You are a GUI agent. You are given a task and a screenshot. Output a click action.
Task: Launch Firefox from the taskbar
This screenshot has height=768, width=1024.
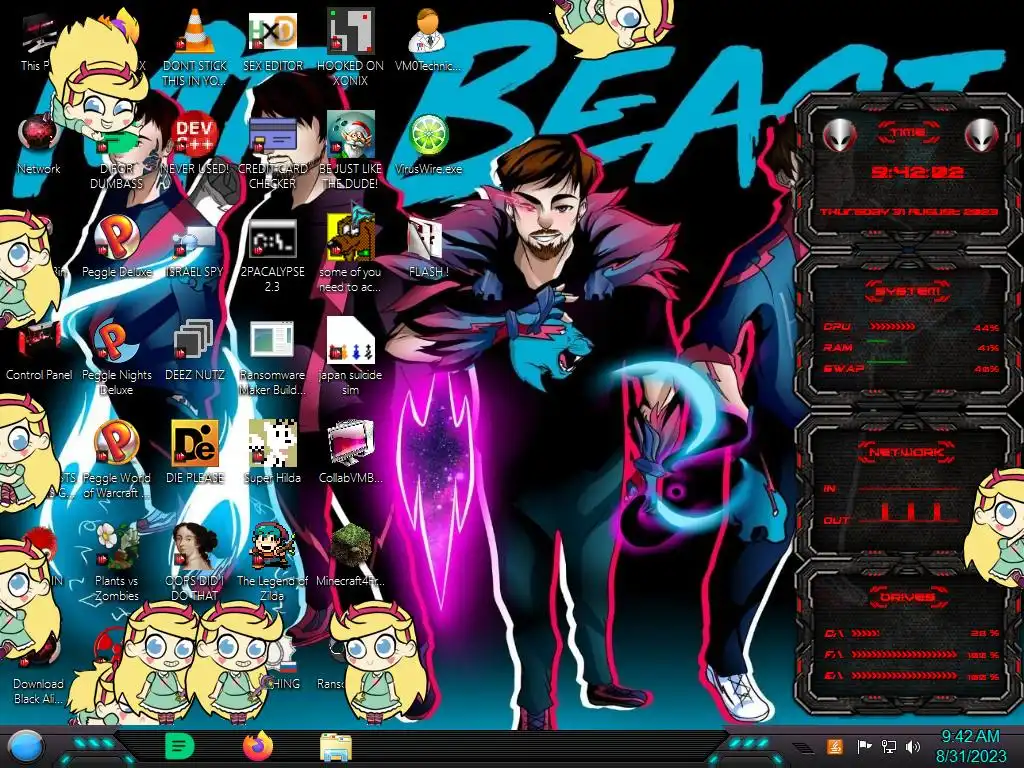(257, 746)
